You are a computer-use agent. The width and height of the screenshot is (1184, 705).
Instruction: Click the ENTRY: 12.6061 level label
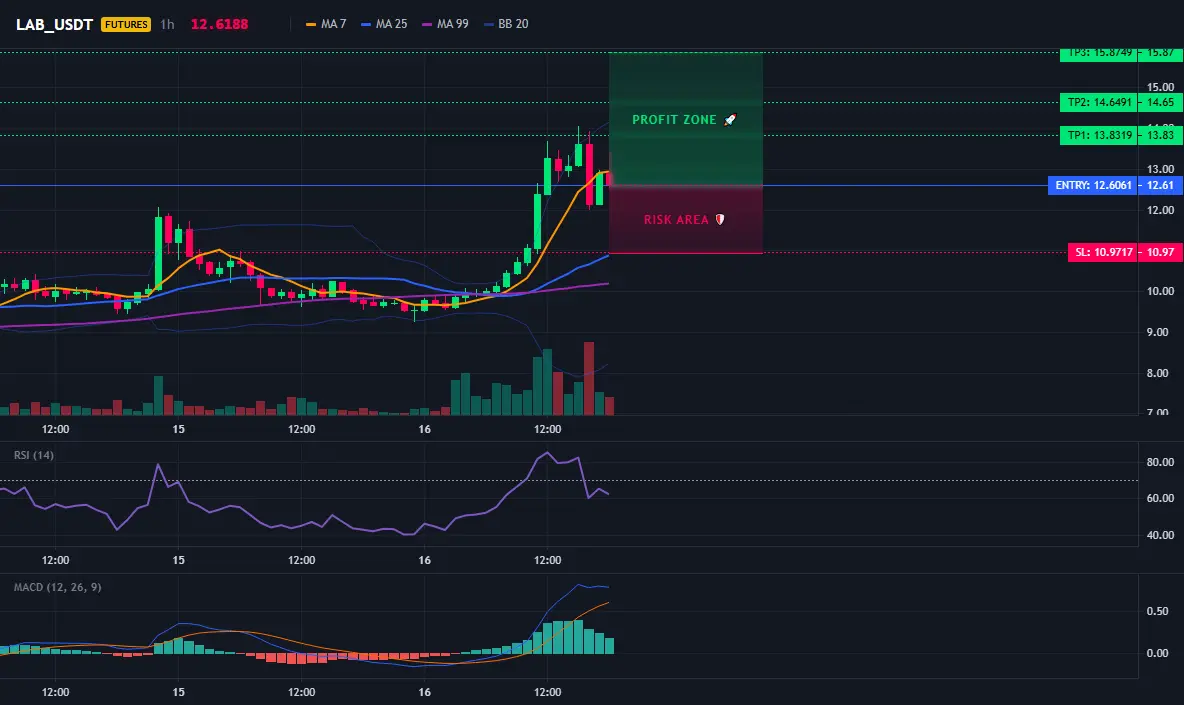pyautogui.click(x=1093, y=185)
